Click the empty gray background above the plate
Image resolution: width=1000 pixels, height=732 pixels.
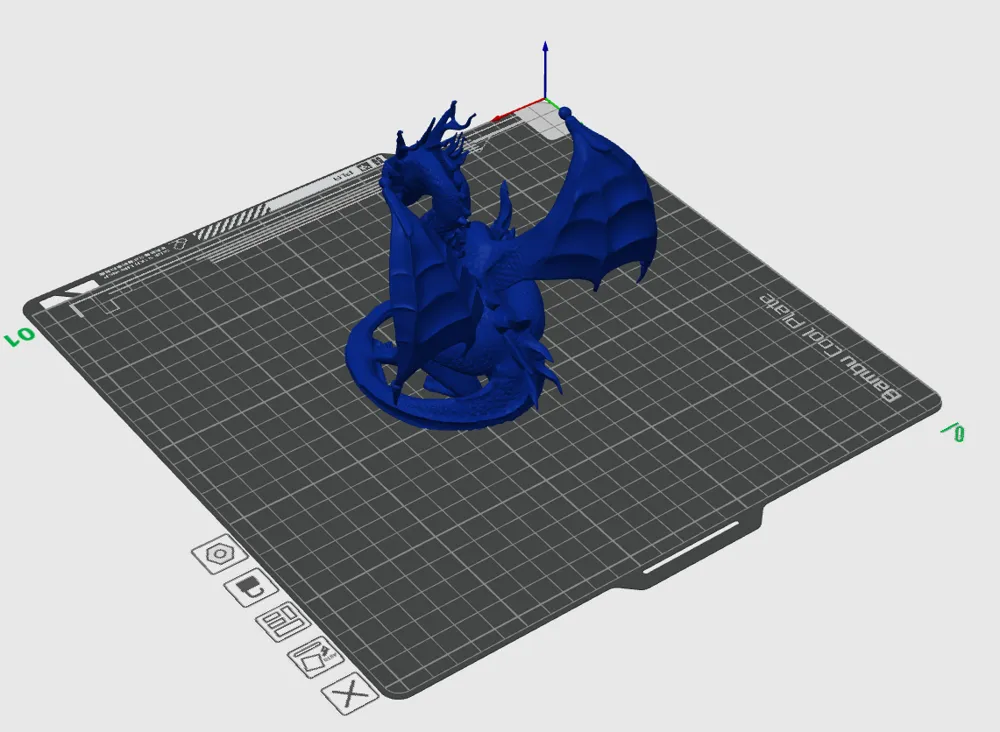click(x=255, y=77)
